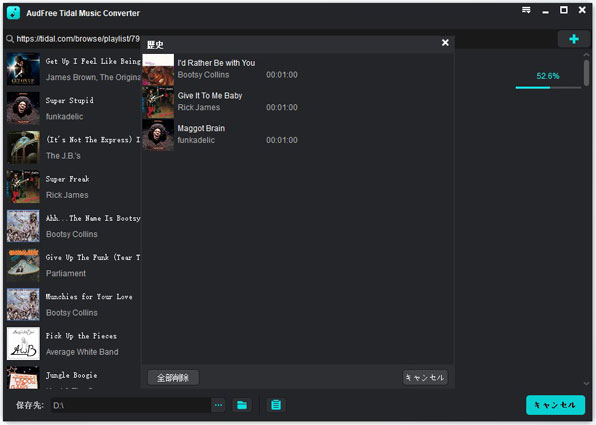Select Pick Up the Pieces track title
Viewport: 596px width, 425px height.
(x=81, y=336)
